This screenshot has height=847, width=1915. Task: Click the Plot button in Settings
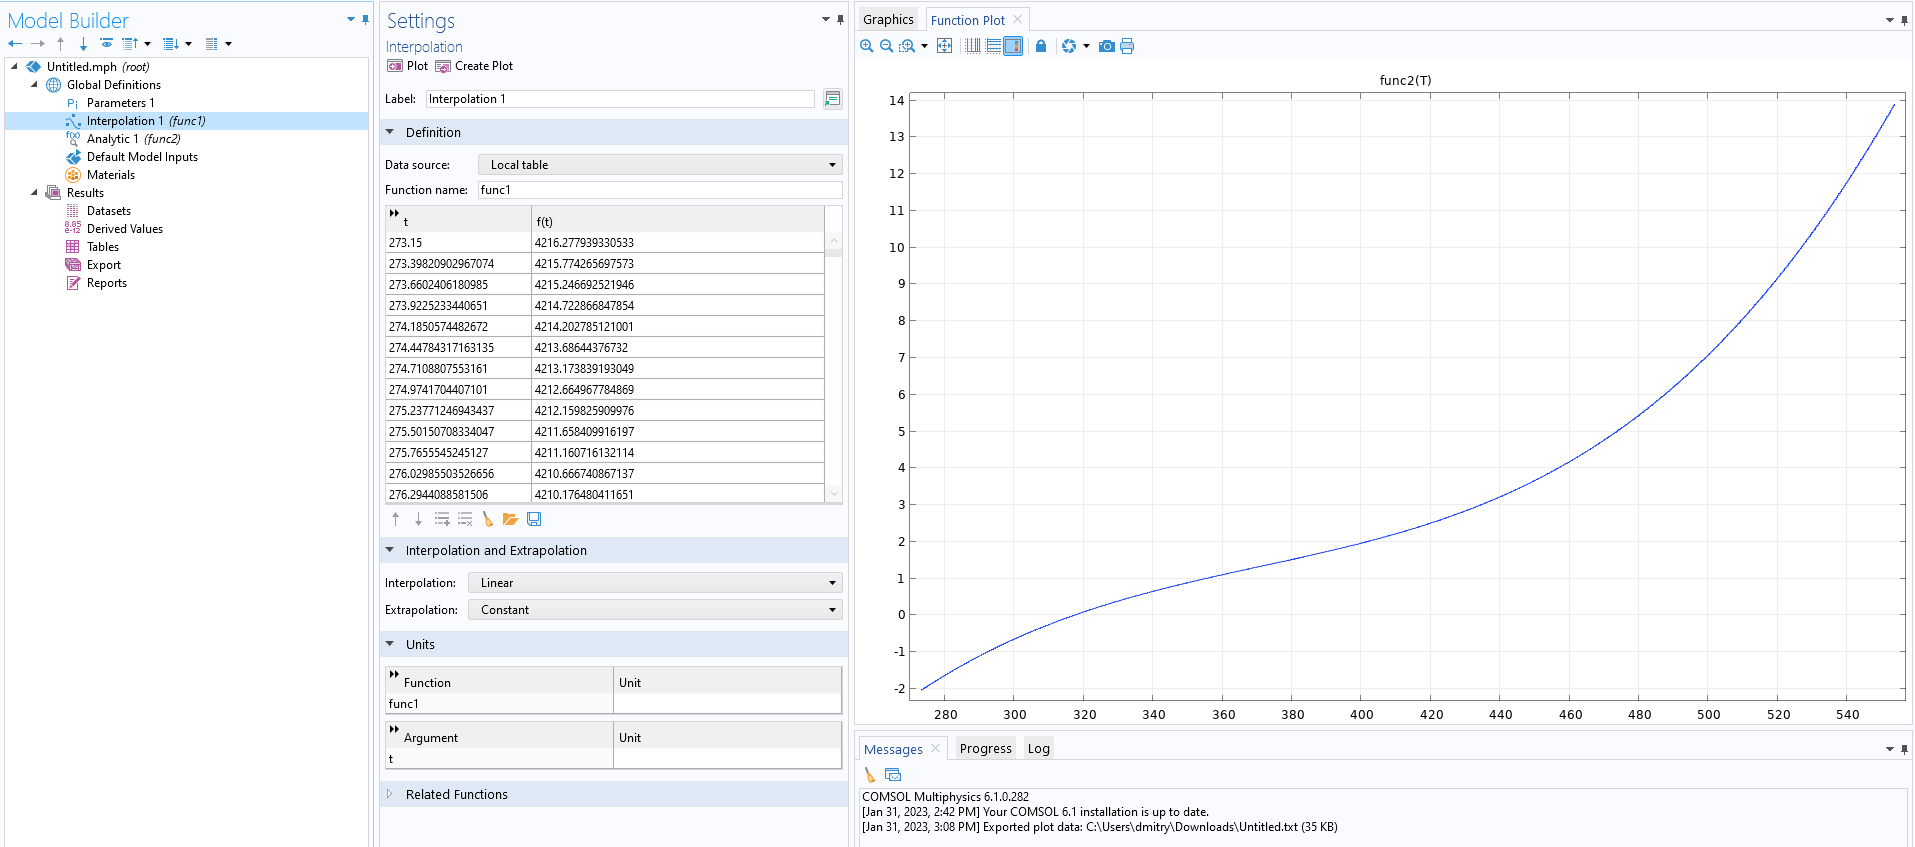coord(407,66)
